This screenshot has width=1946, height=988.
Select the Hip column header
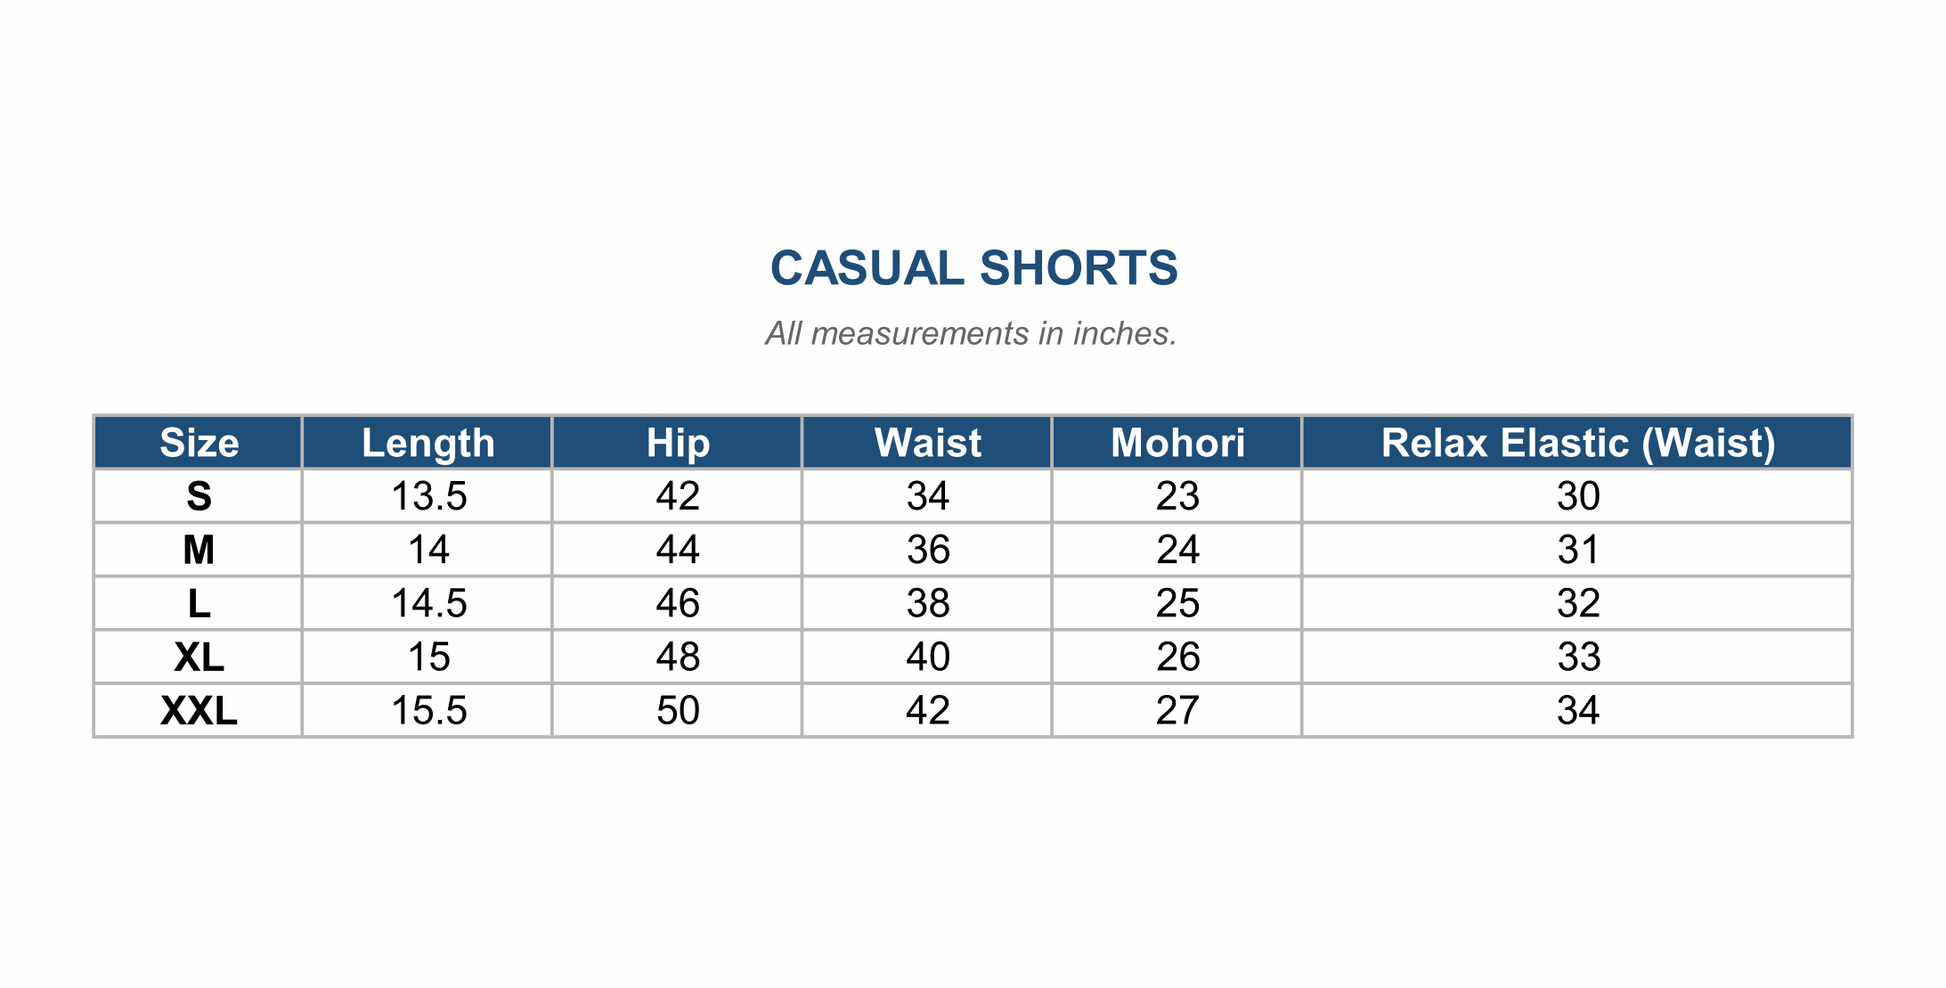(x=677, y=442)
